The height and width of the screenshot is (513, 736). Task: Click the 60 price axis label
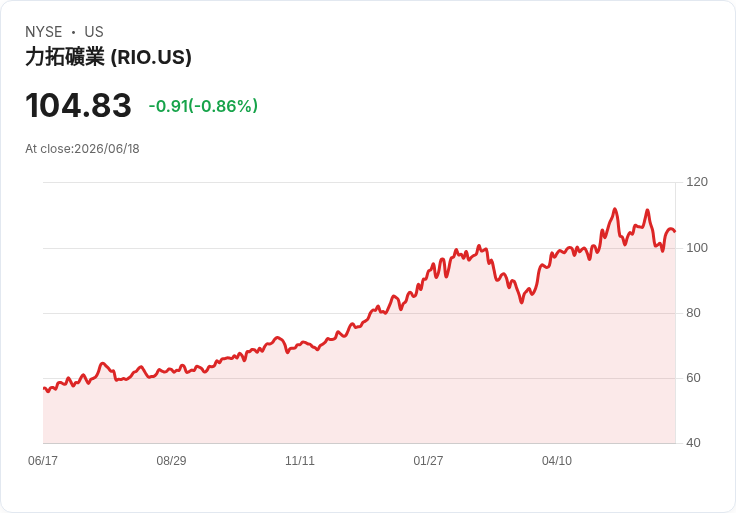click(693, 378)
